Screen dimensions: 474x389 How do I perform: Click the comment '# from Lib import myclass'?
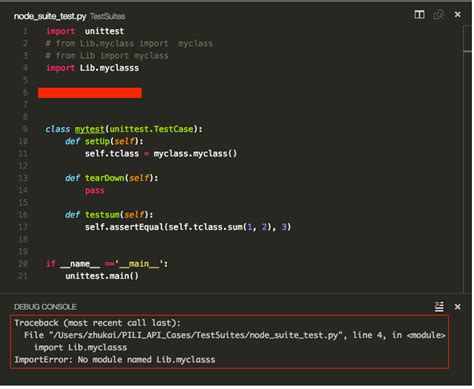point(107,56)
